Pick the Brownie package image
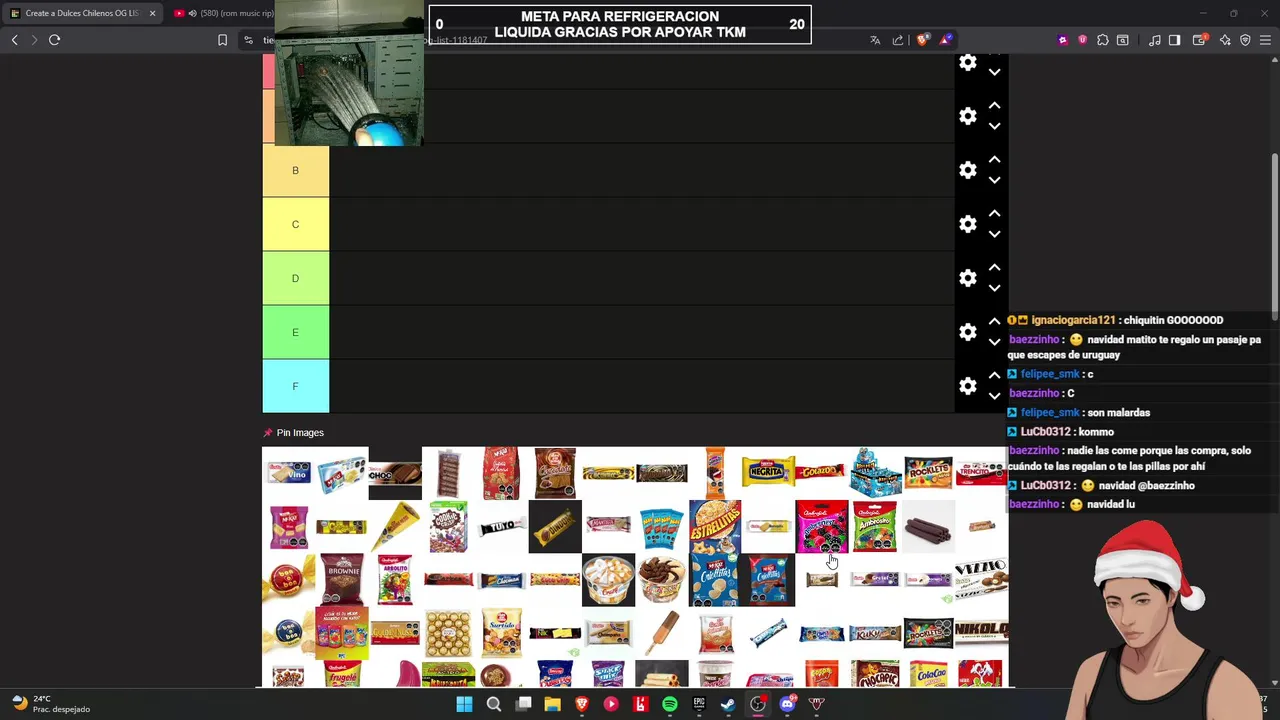This screenshot has height=720, width=1280. 341,580
